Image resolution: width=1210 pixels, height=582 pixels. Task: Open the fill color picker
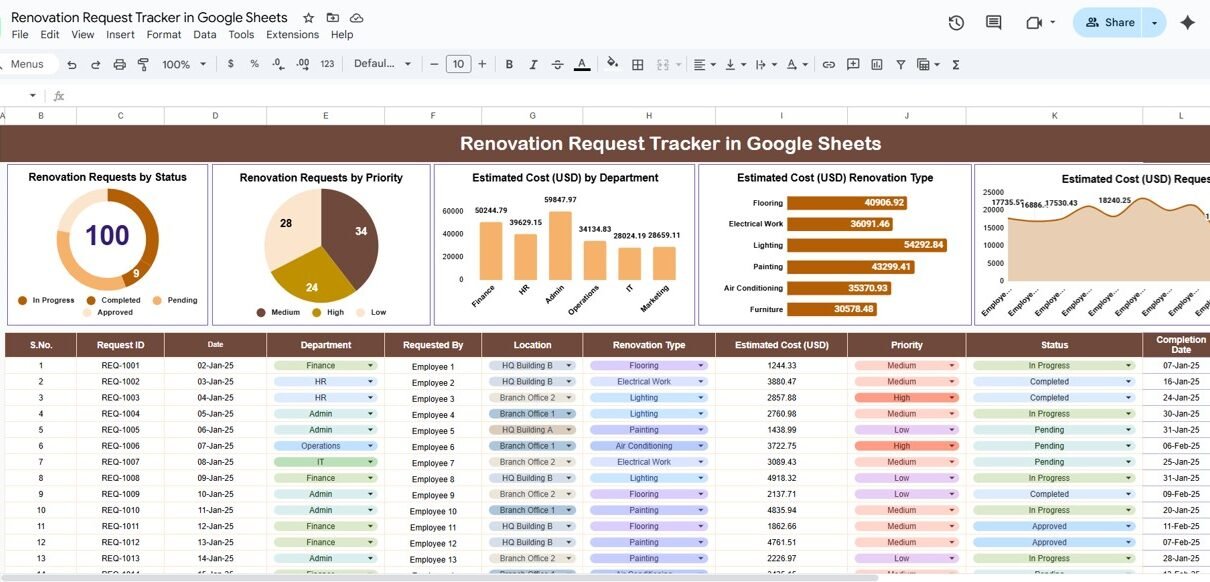pos(612,64)
